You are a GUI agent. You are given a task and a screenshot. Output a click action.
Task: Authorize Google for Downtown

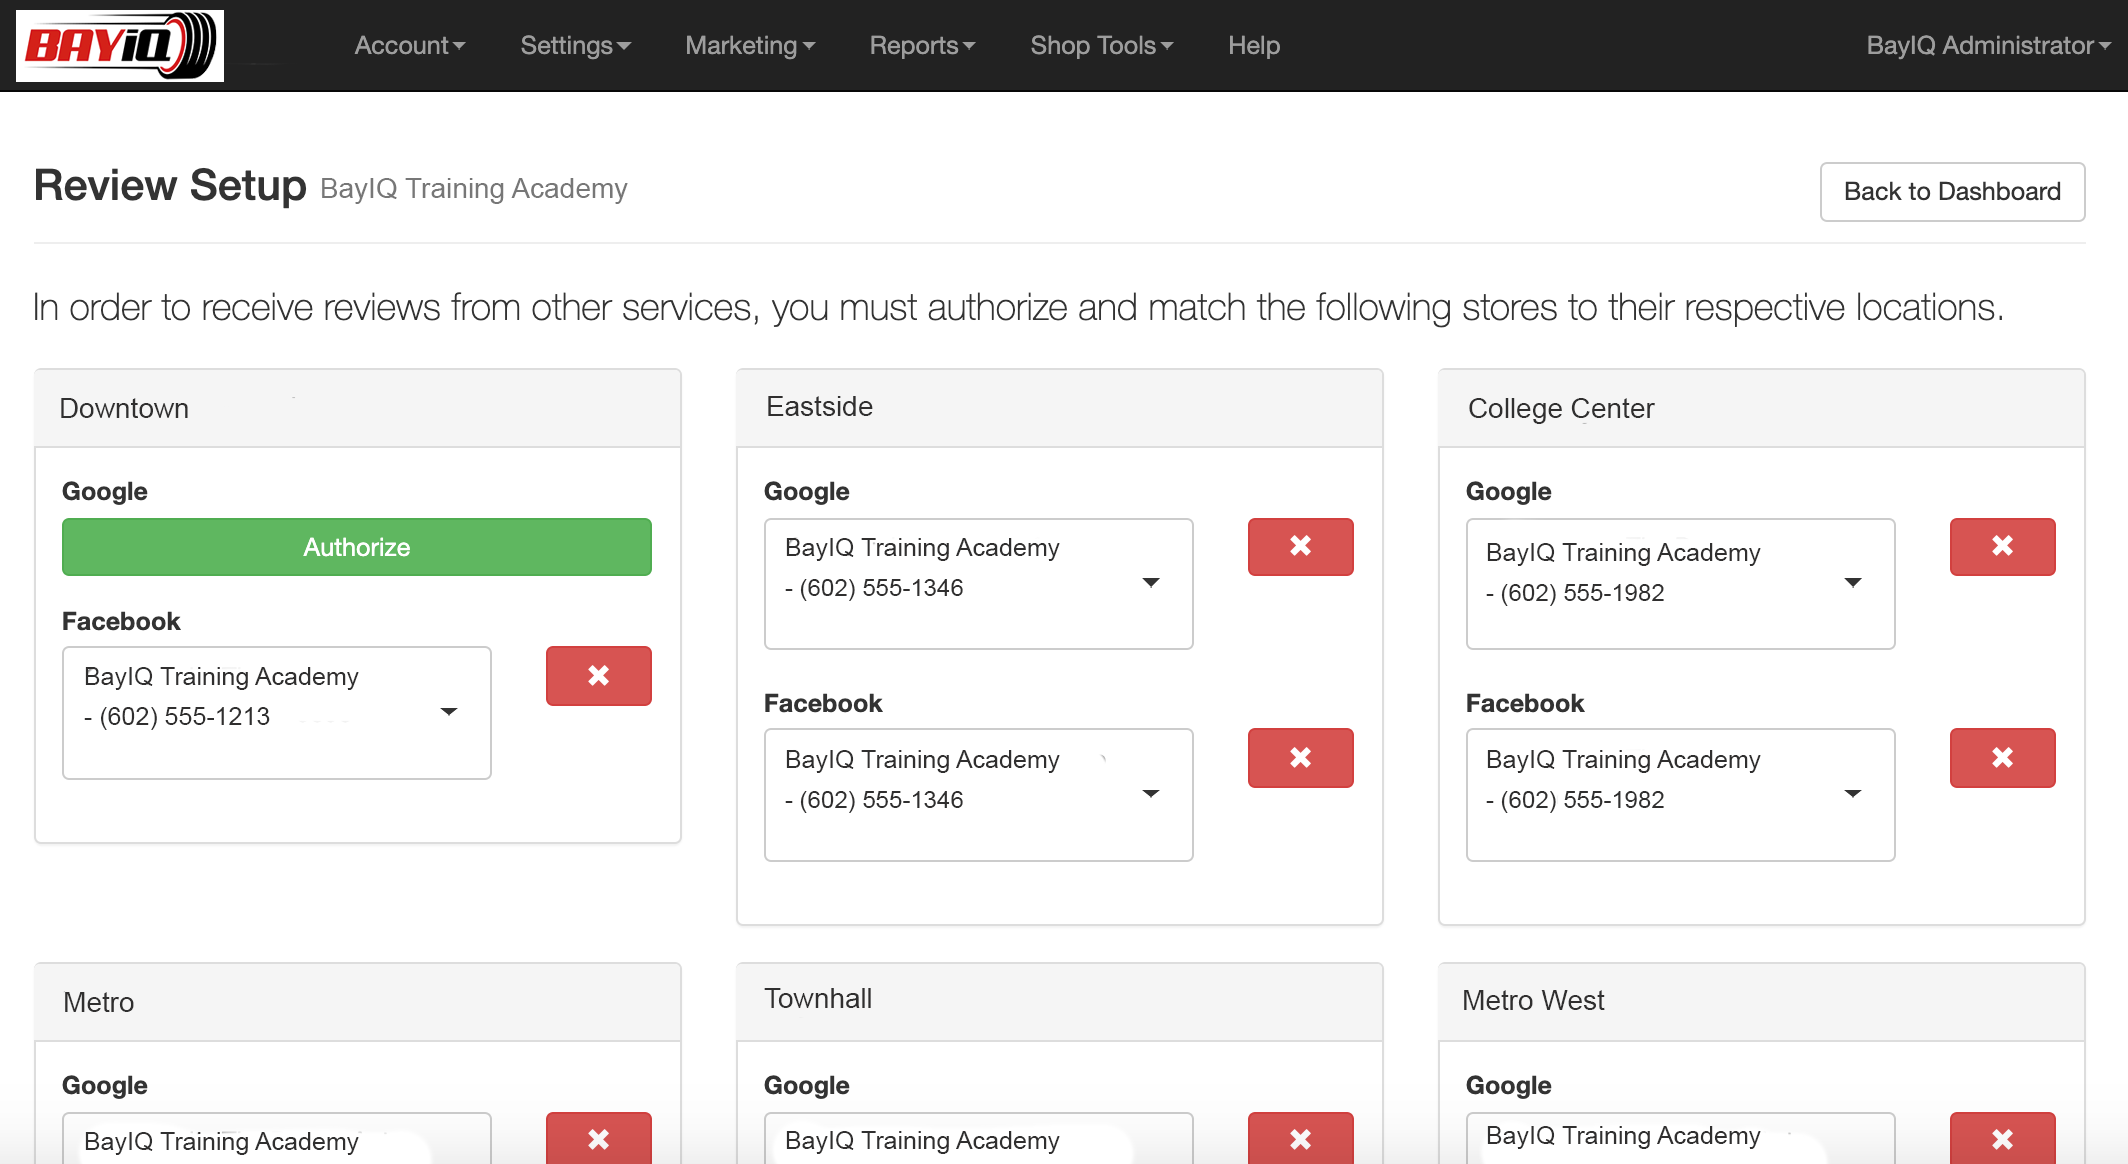(357, 547)
